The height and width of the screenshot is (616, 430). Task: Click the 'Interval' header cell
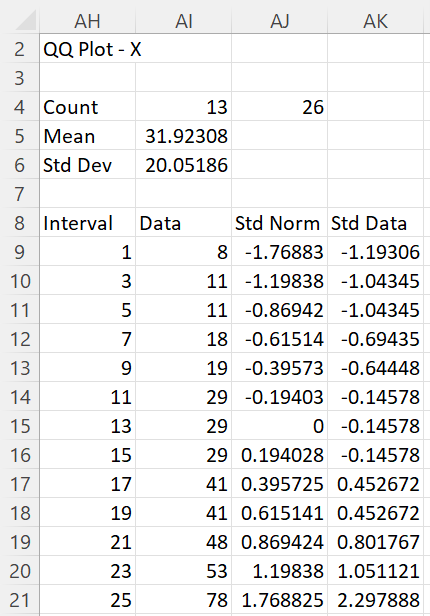click(87, 223)
